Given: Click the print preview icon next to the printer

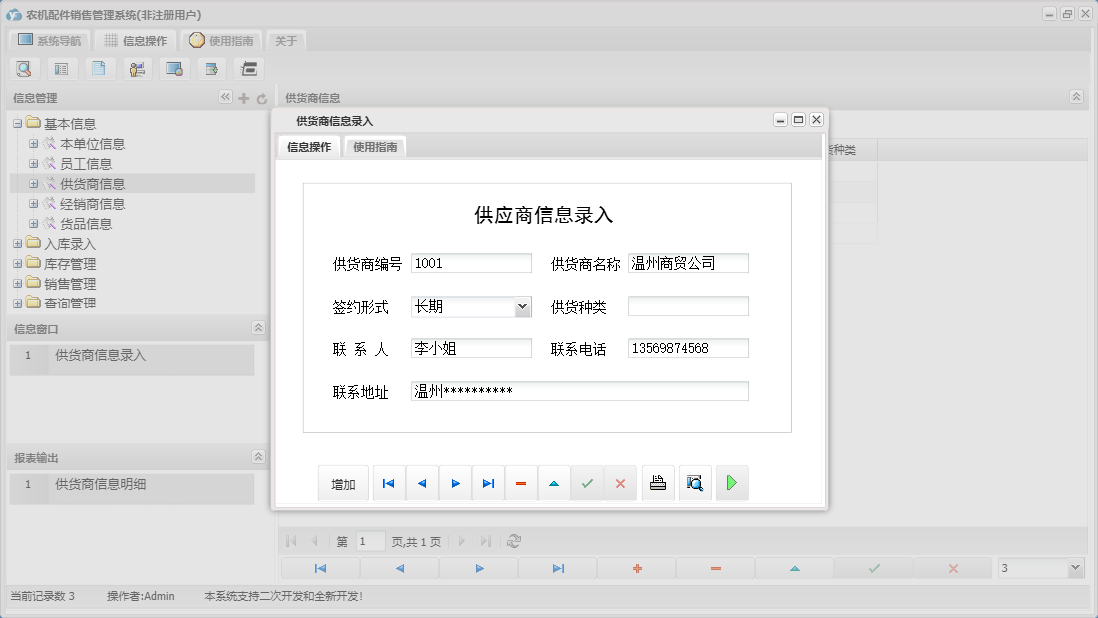Looking at the screenshot, I should coord(694,483).
